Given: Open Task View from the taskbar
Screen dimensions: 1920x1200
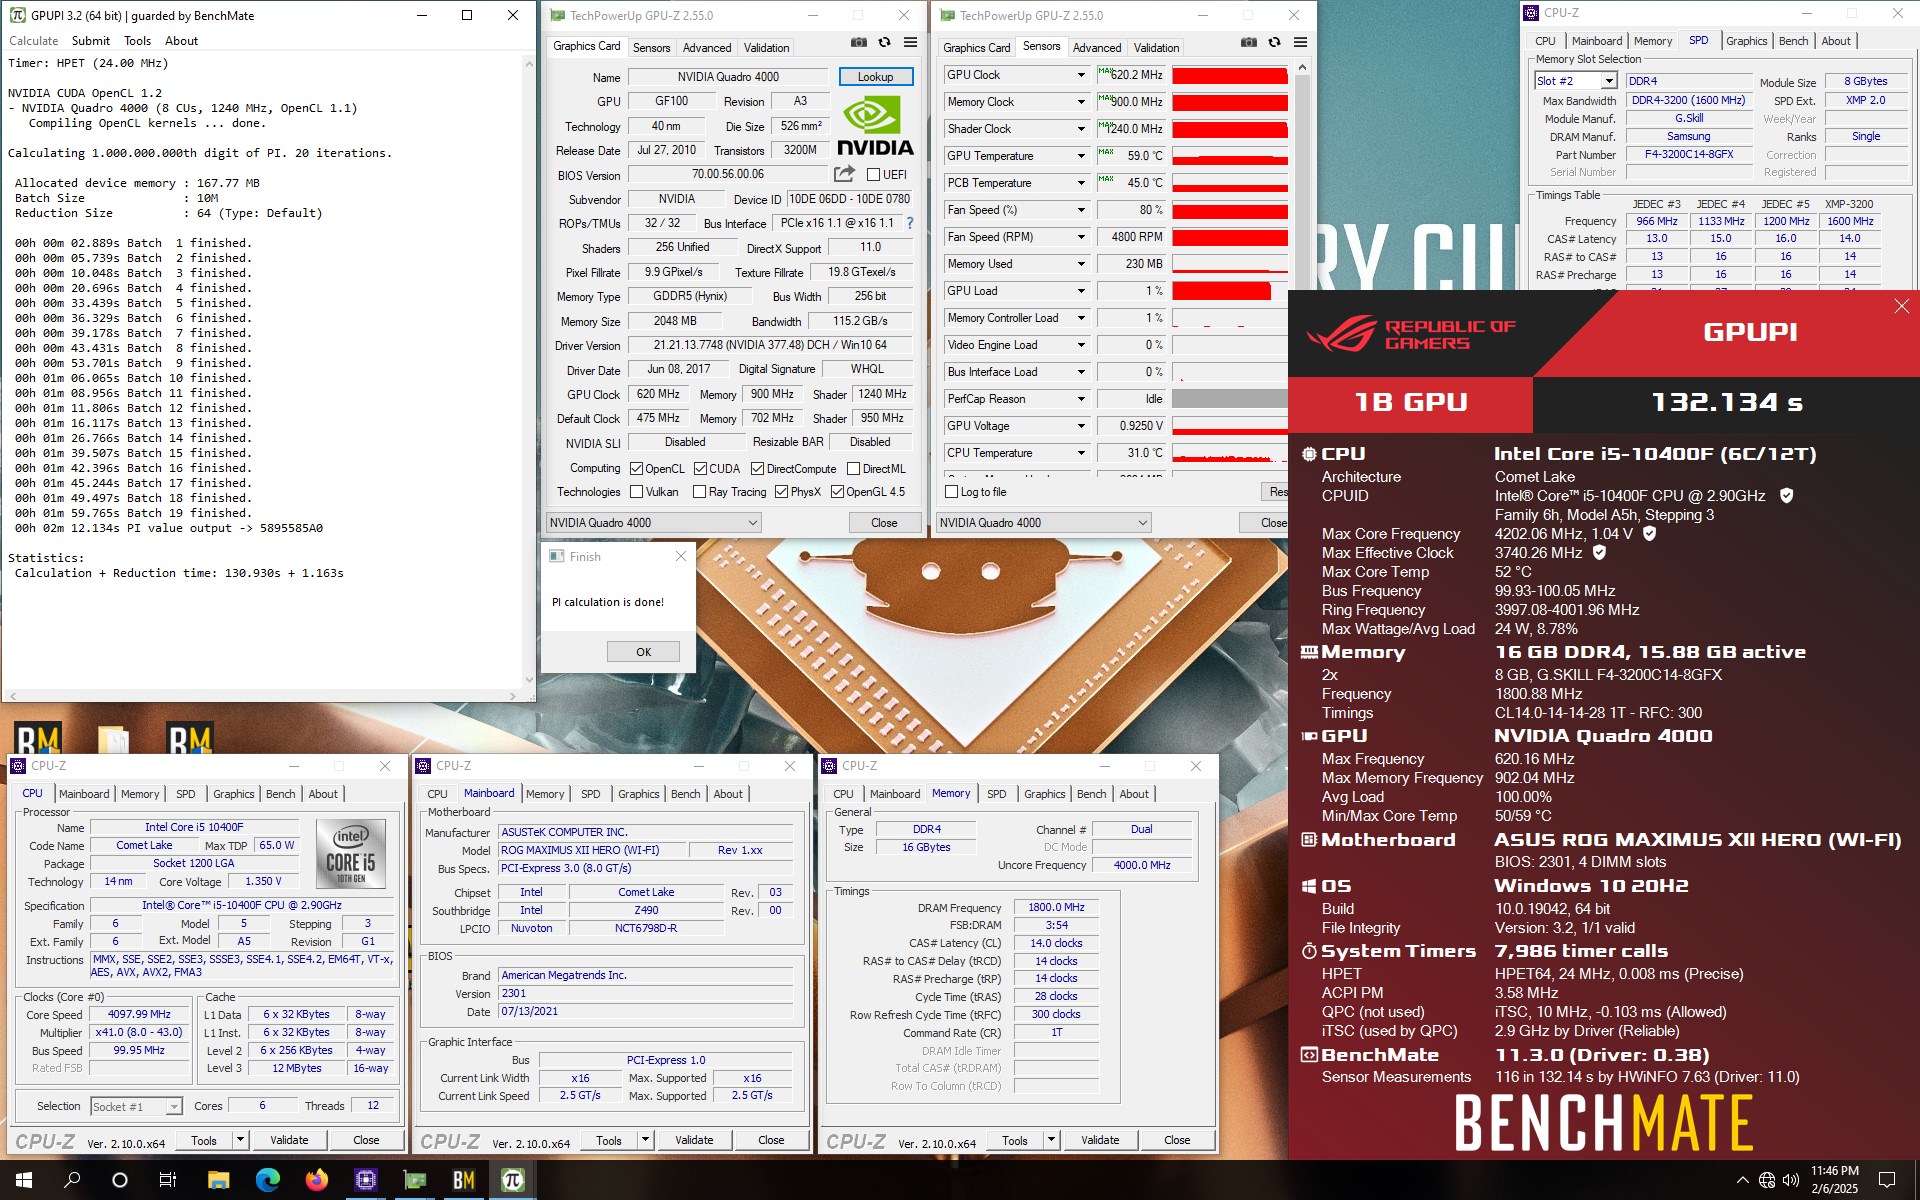Looking at the screenshot, I should [x=168, y=1180].
